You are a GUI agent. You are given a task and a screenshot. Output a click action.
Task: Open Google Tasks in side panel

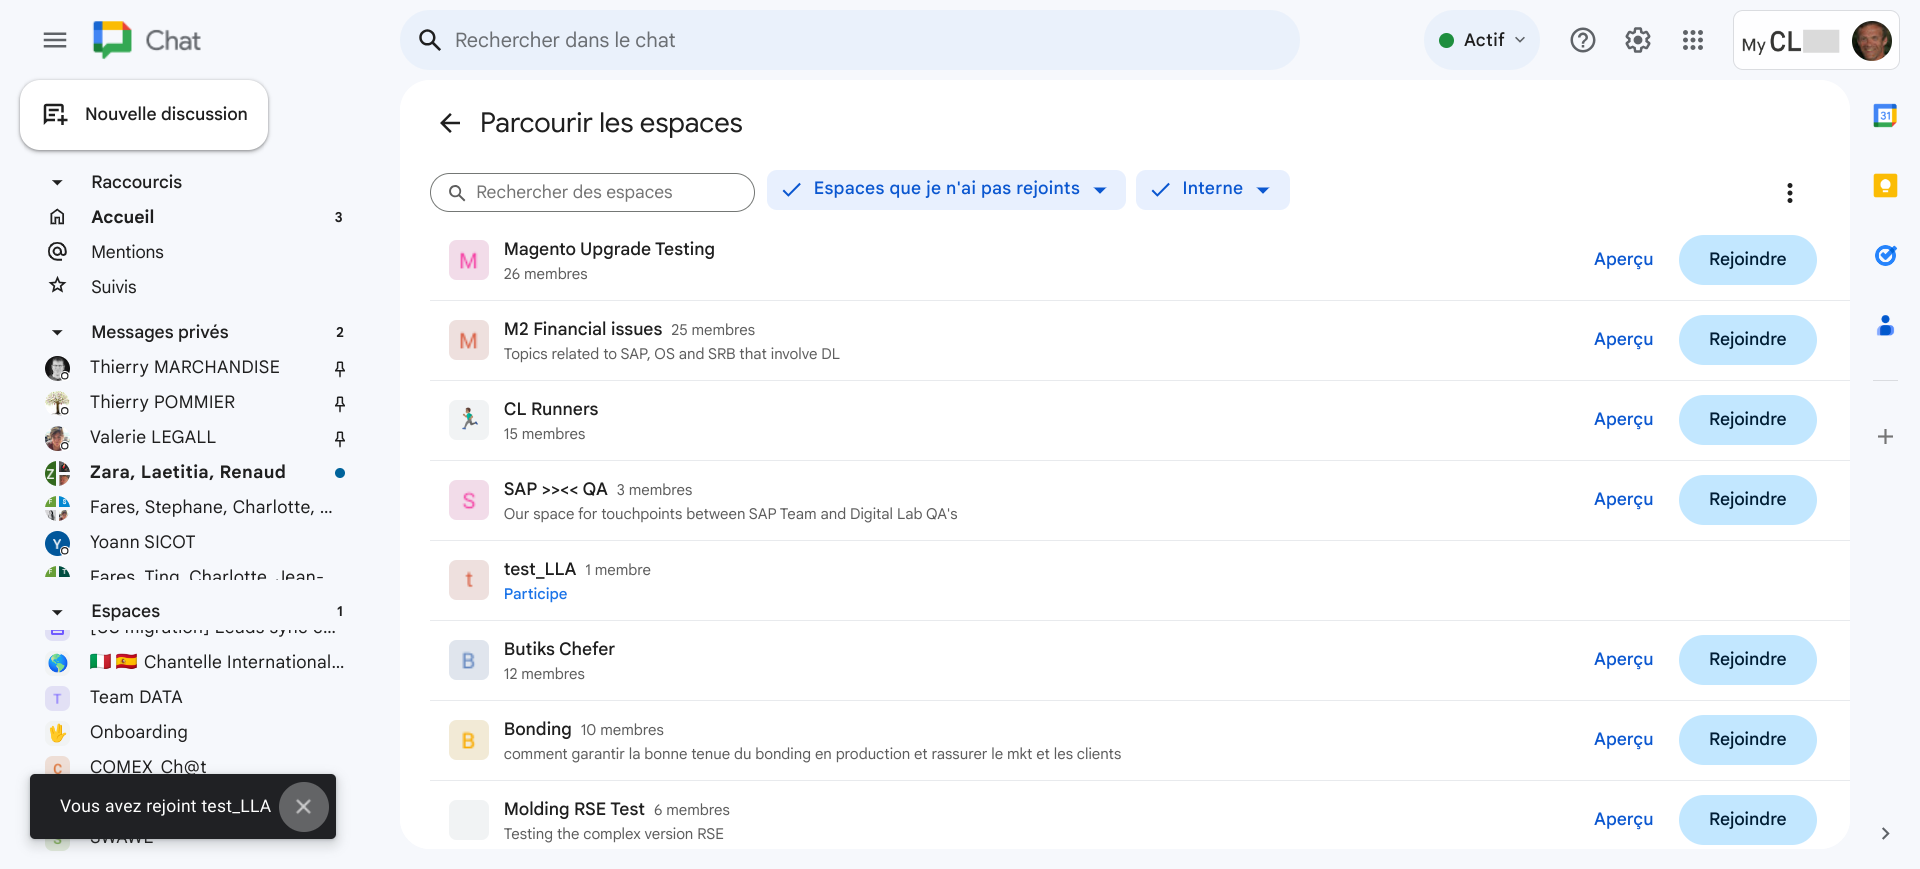coord(1885,256)
